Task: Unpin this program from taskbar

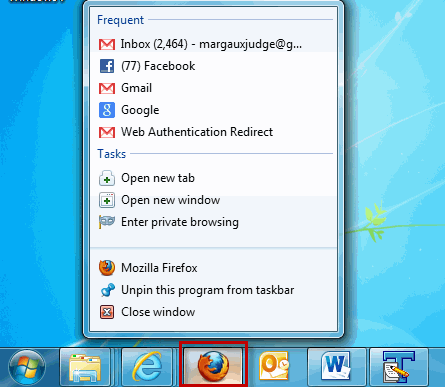Action: [x=213, y=290]
